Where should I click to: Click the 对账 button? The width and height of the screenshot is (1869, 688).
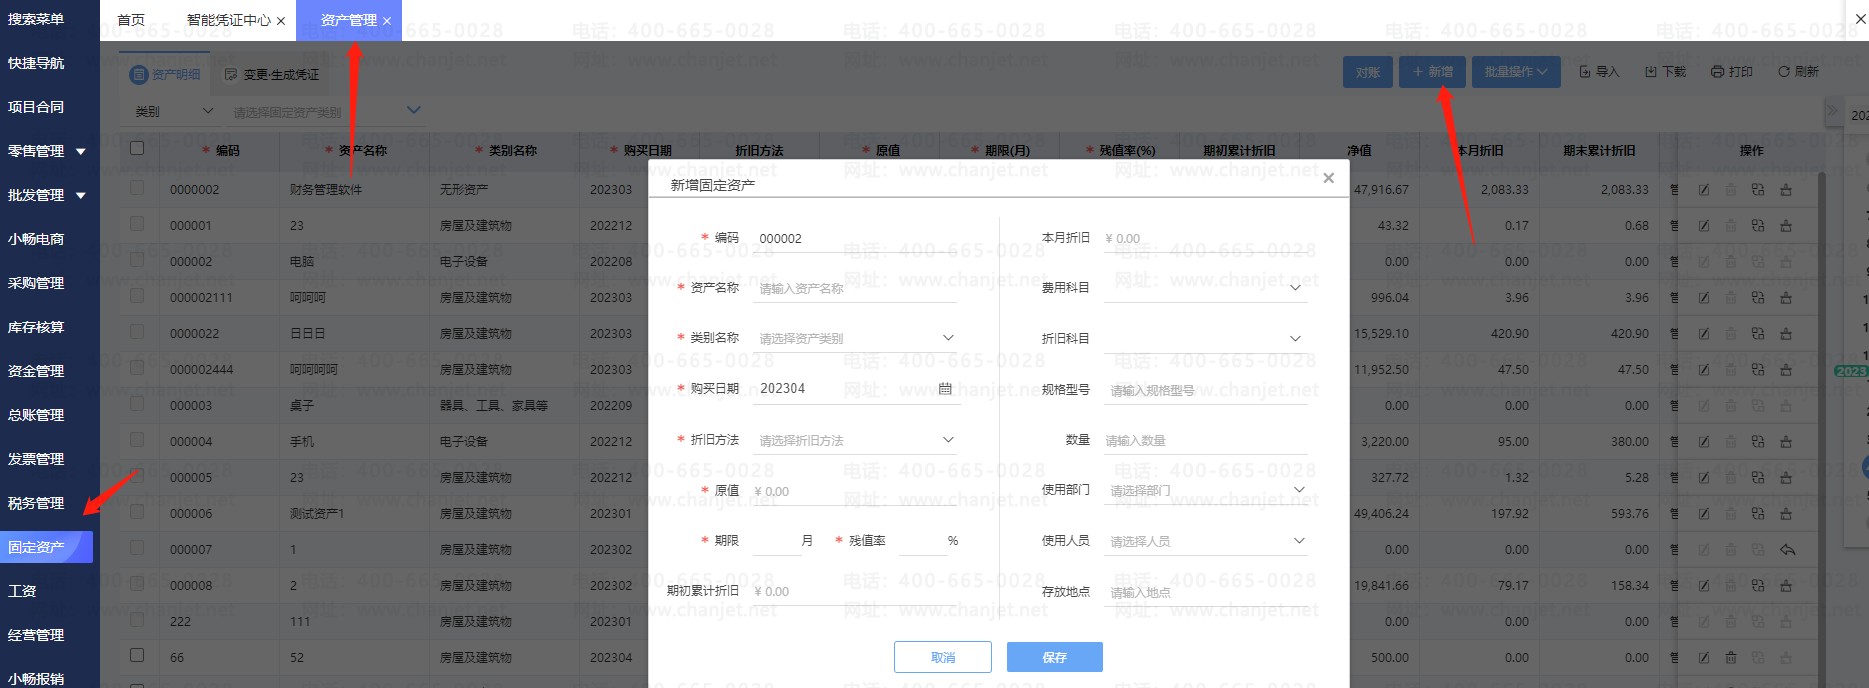(x=1368, y=72)
